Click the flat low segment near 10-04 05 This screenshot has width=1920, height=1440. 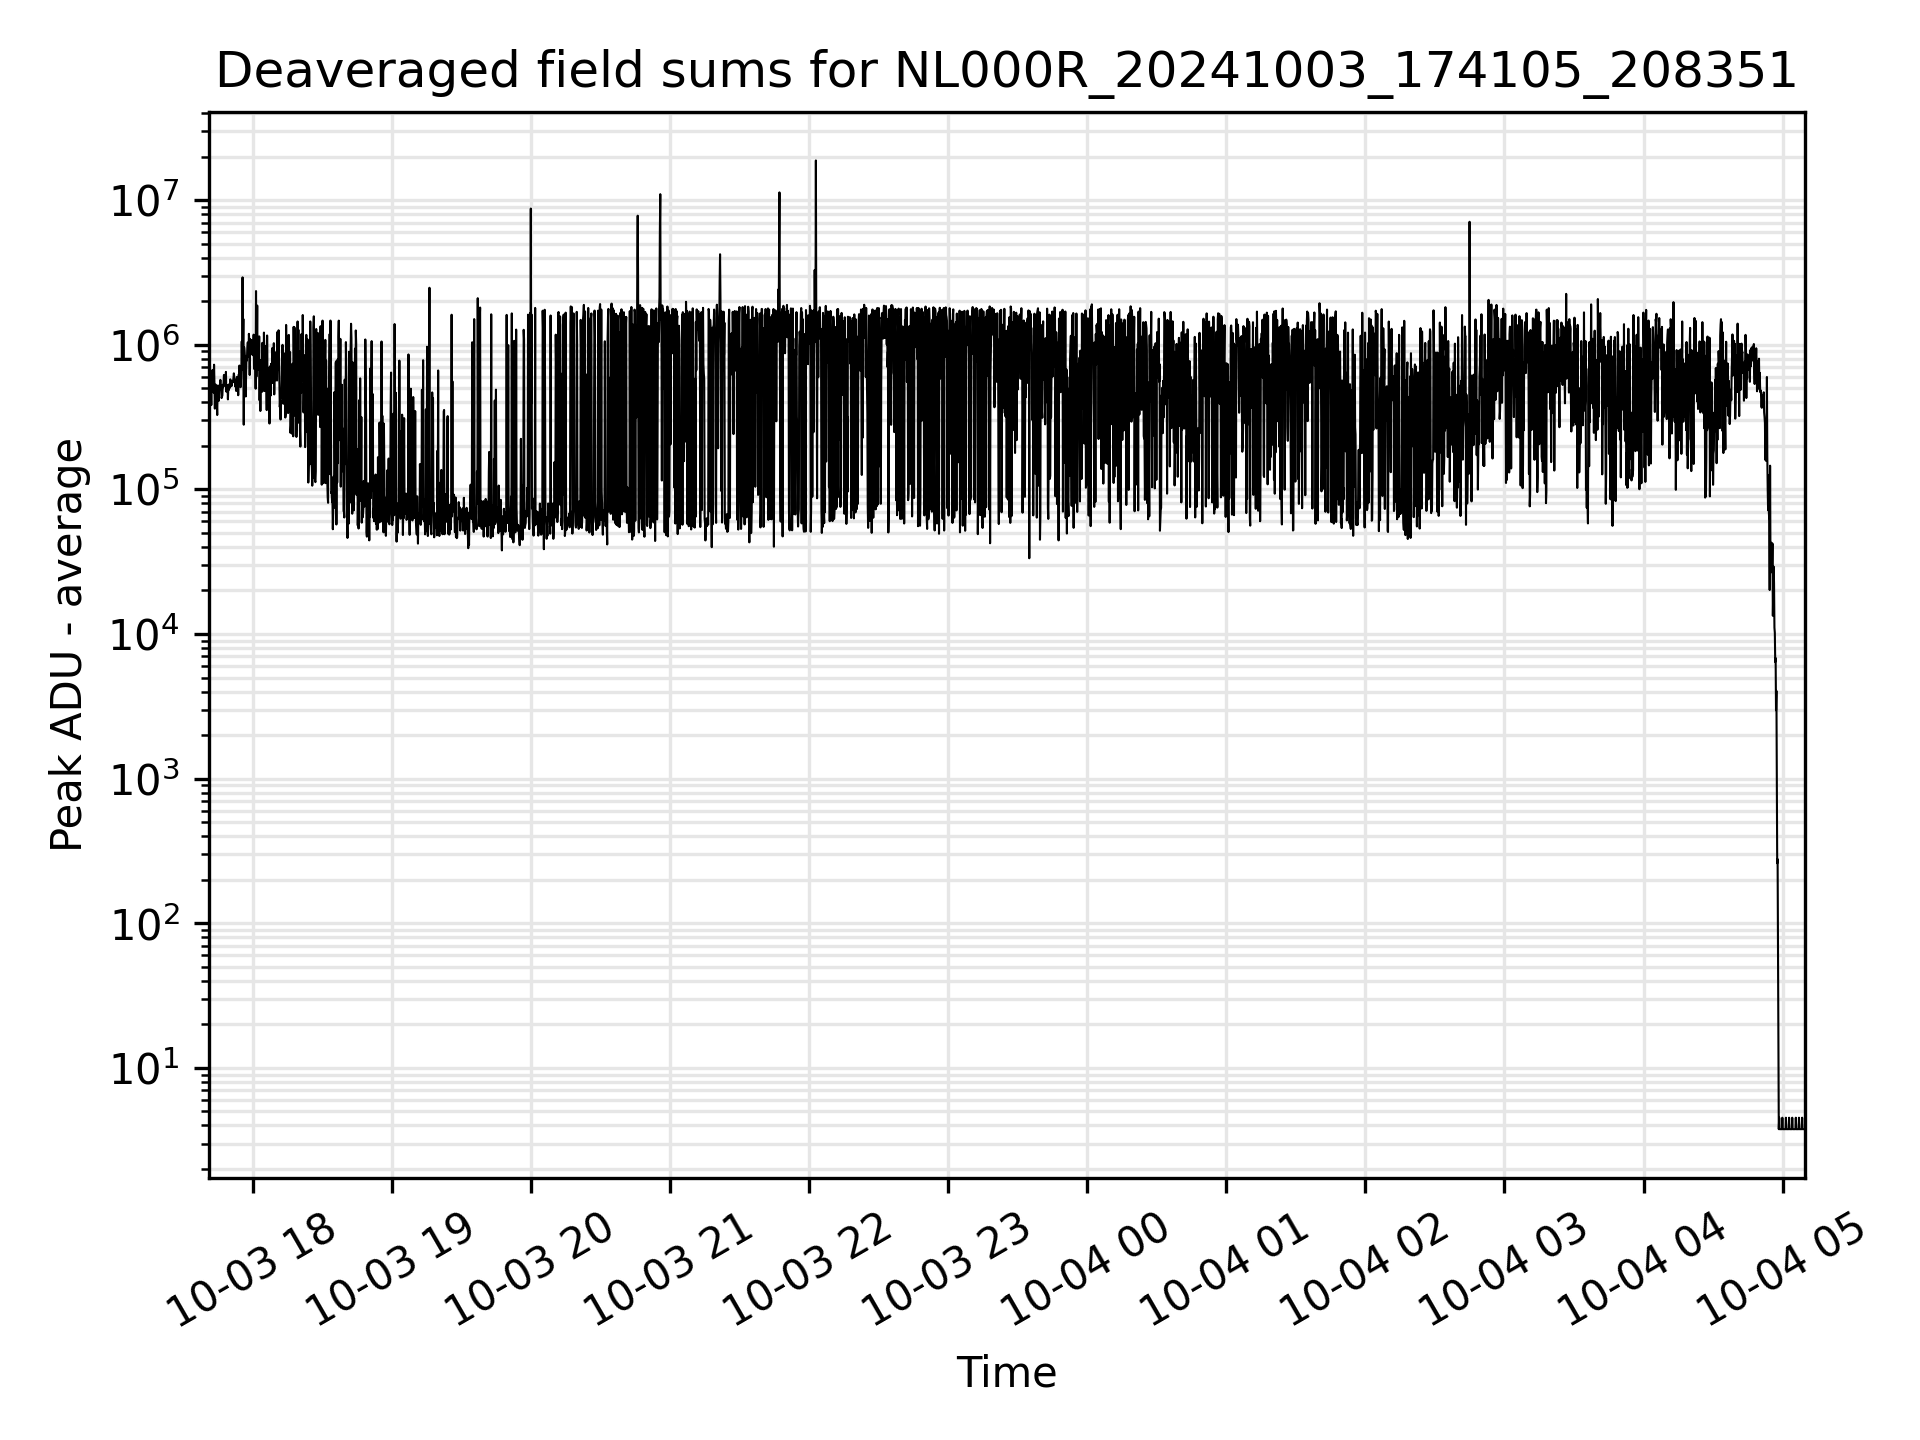1791,1123
